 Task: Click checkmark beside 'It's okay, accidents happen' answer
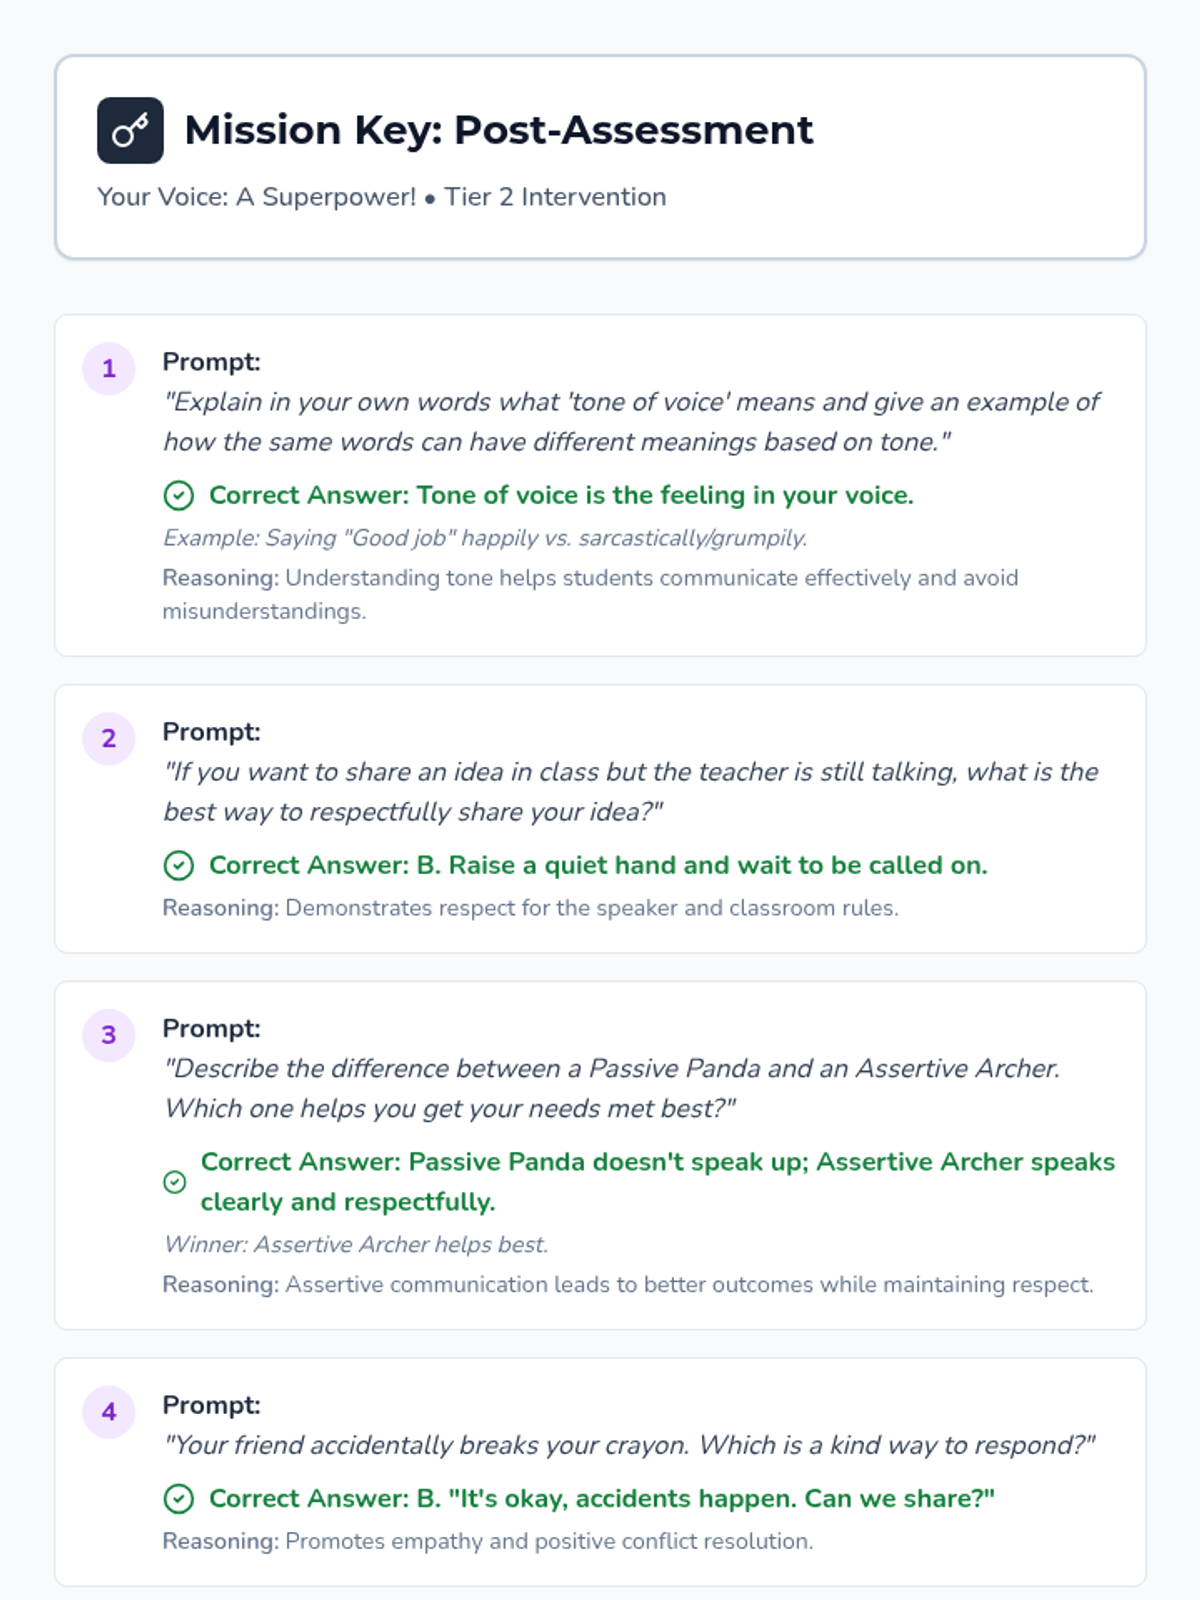click(178, 1499)
